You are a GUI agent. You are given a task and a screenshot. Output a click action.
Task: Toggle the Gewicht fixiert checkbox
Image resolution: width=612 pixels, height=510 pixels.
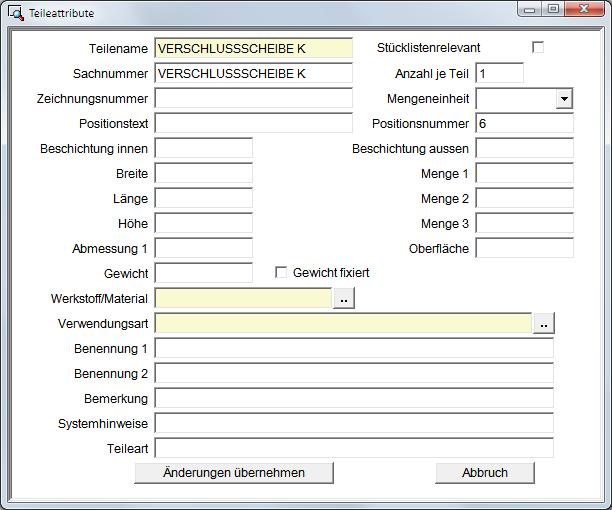(x=281, y=272)
